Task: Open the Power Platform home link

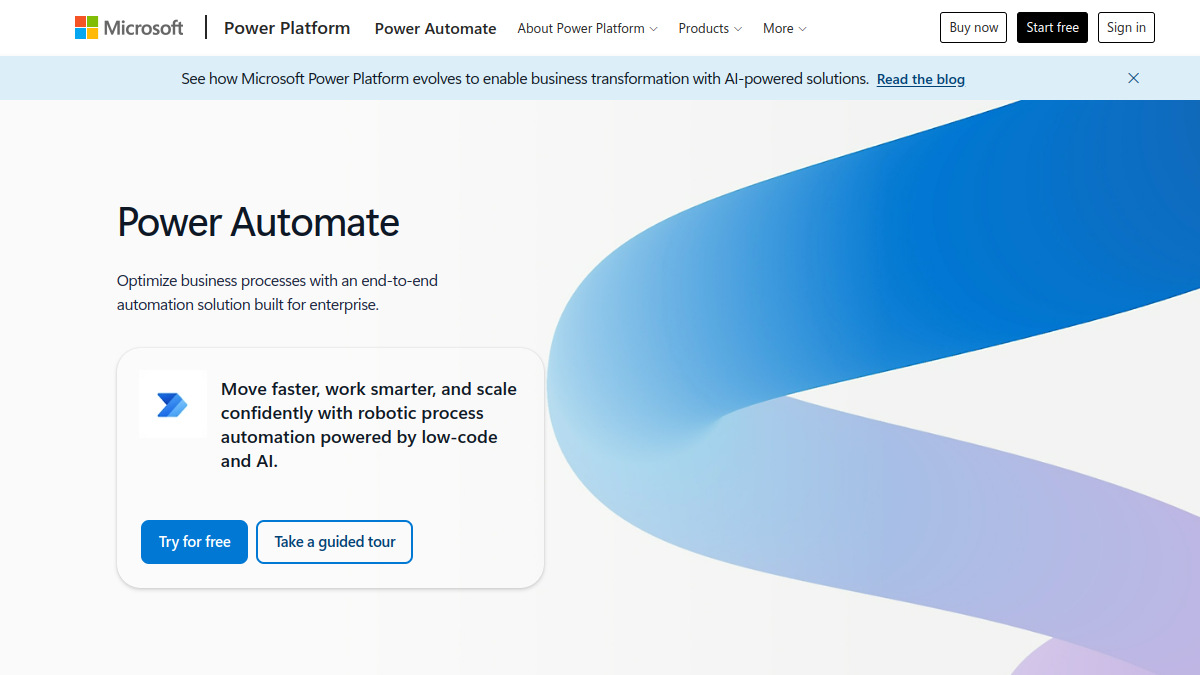Action: (287, 28)
